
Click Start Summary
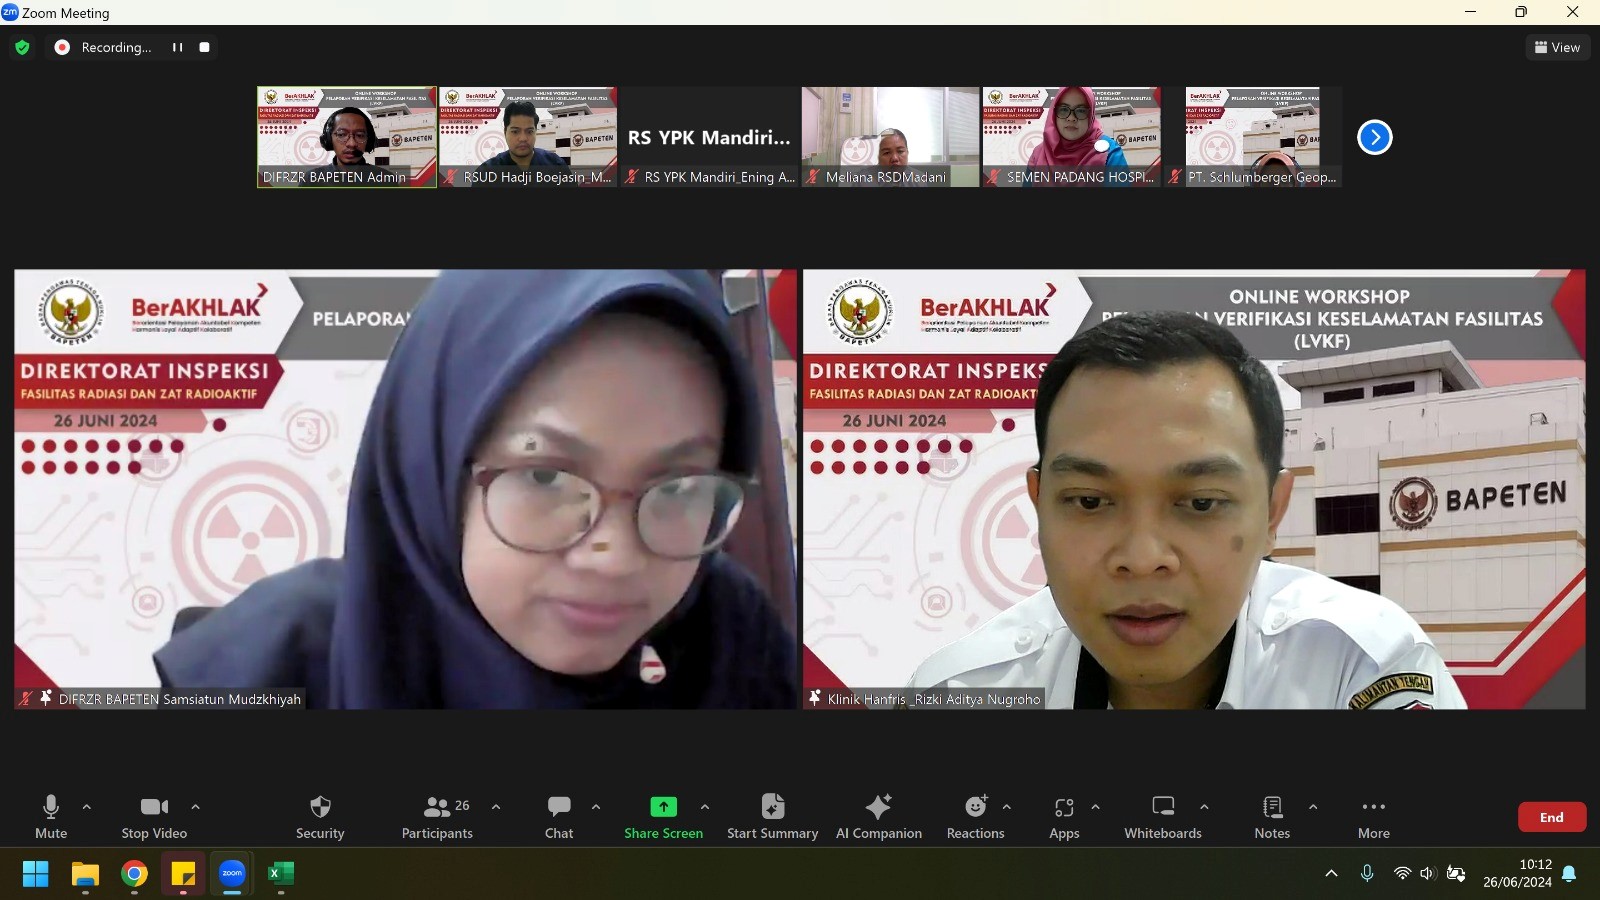click(772, 817)
